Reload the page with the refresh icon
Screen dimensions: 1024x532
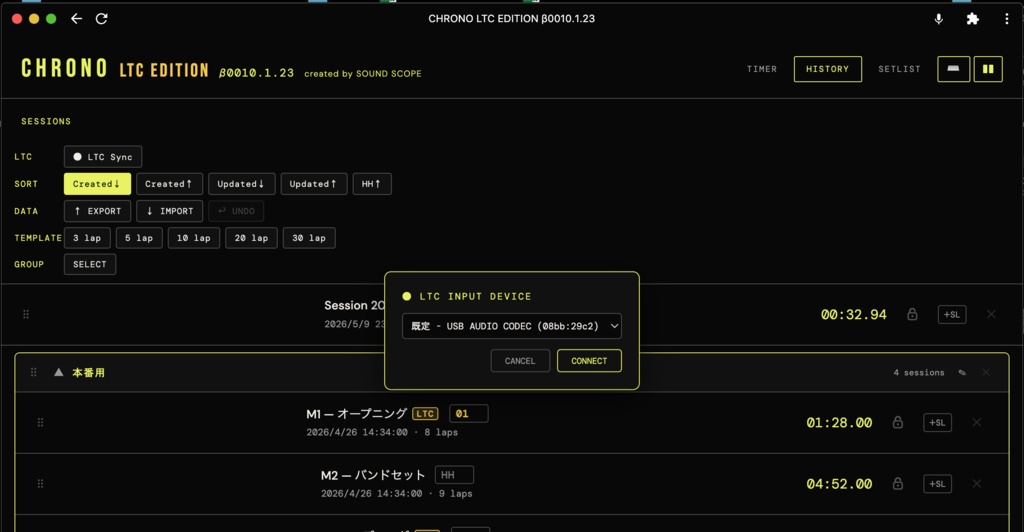click(101, 19)
